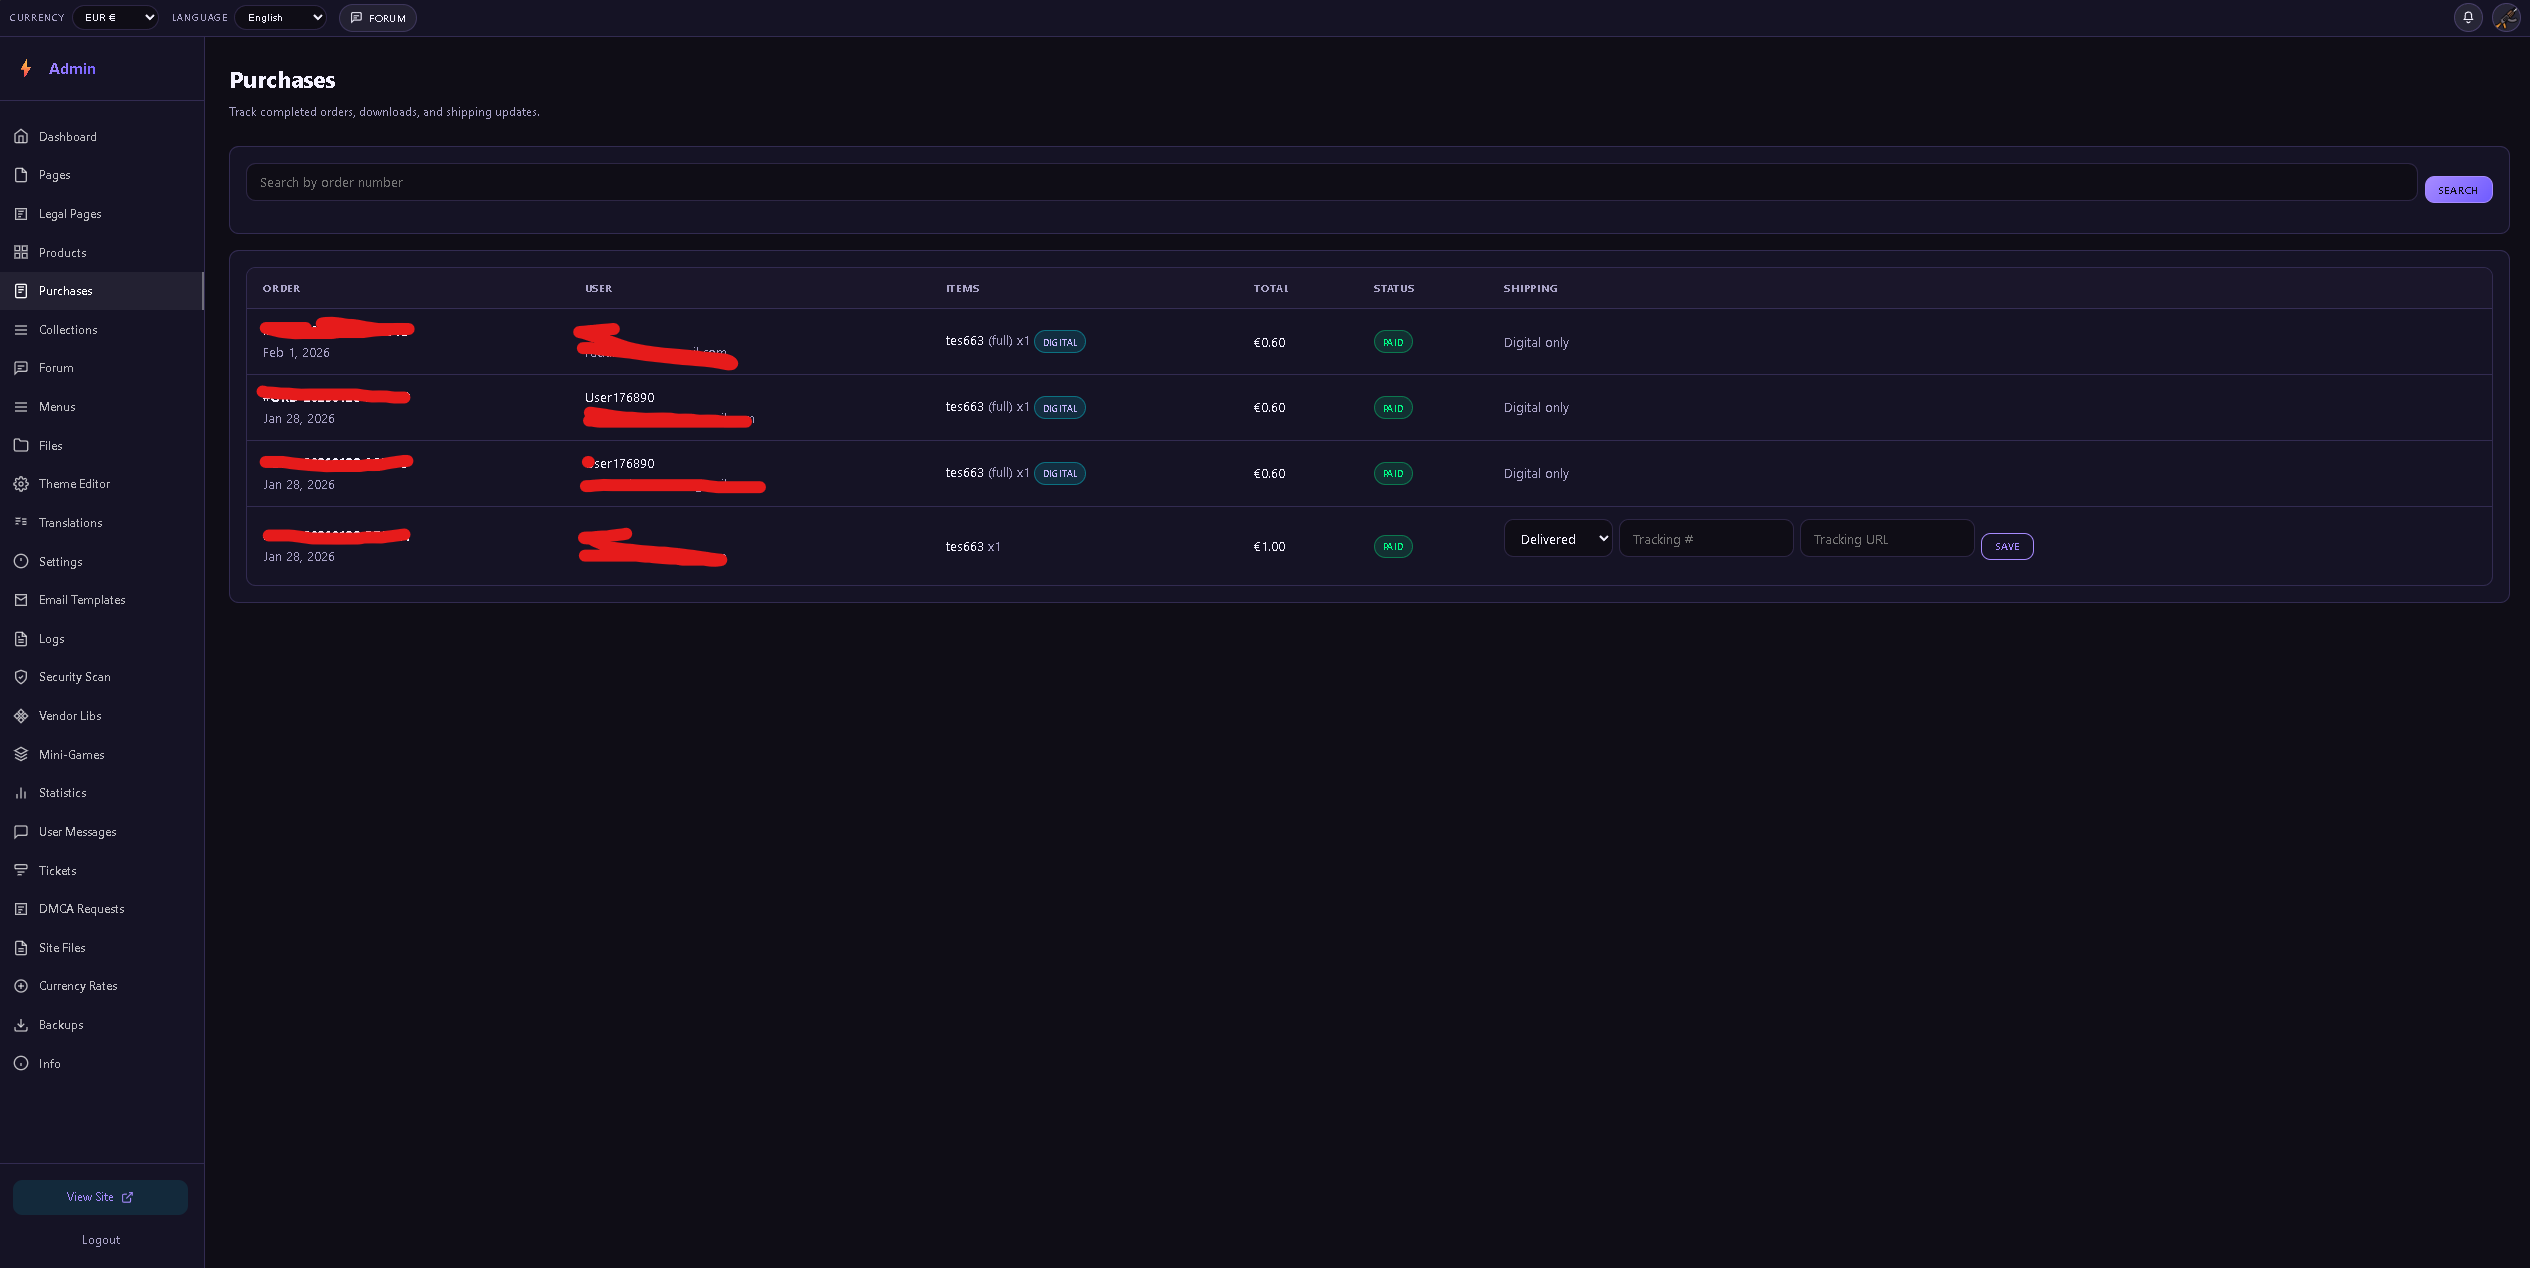Open the EUR currency dropdown
This screenshot has height=1268, width=2530.
(x=115, y=18)
